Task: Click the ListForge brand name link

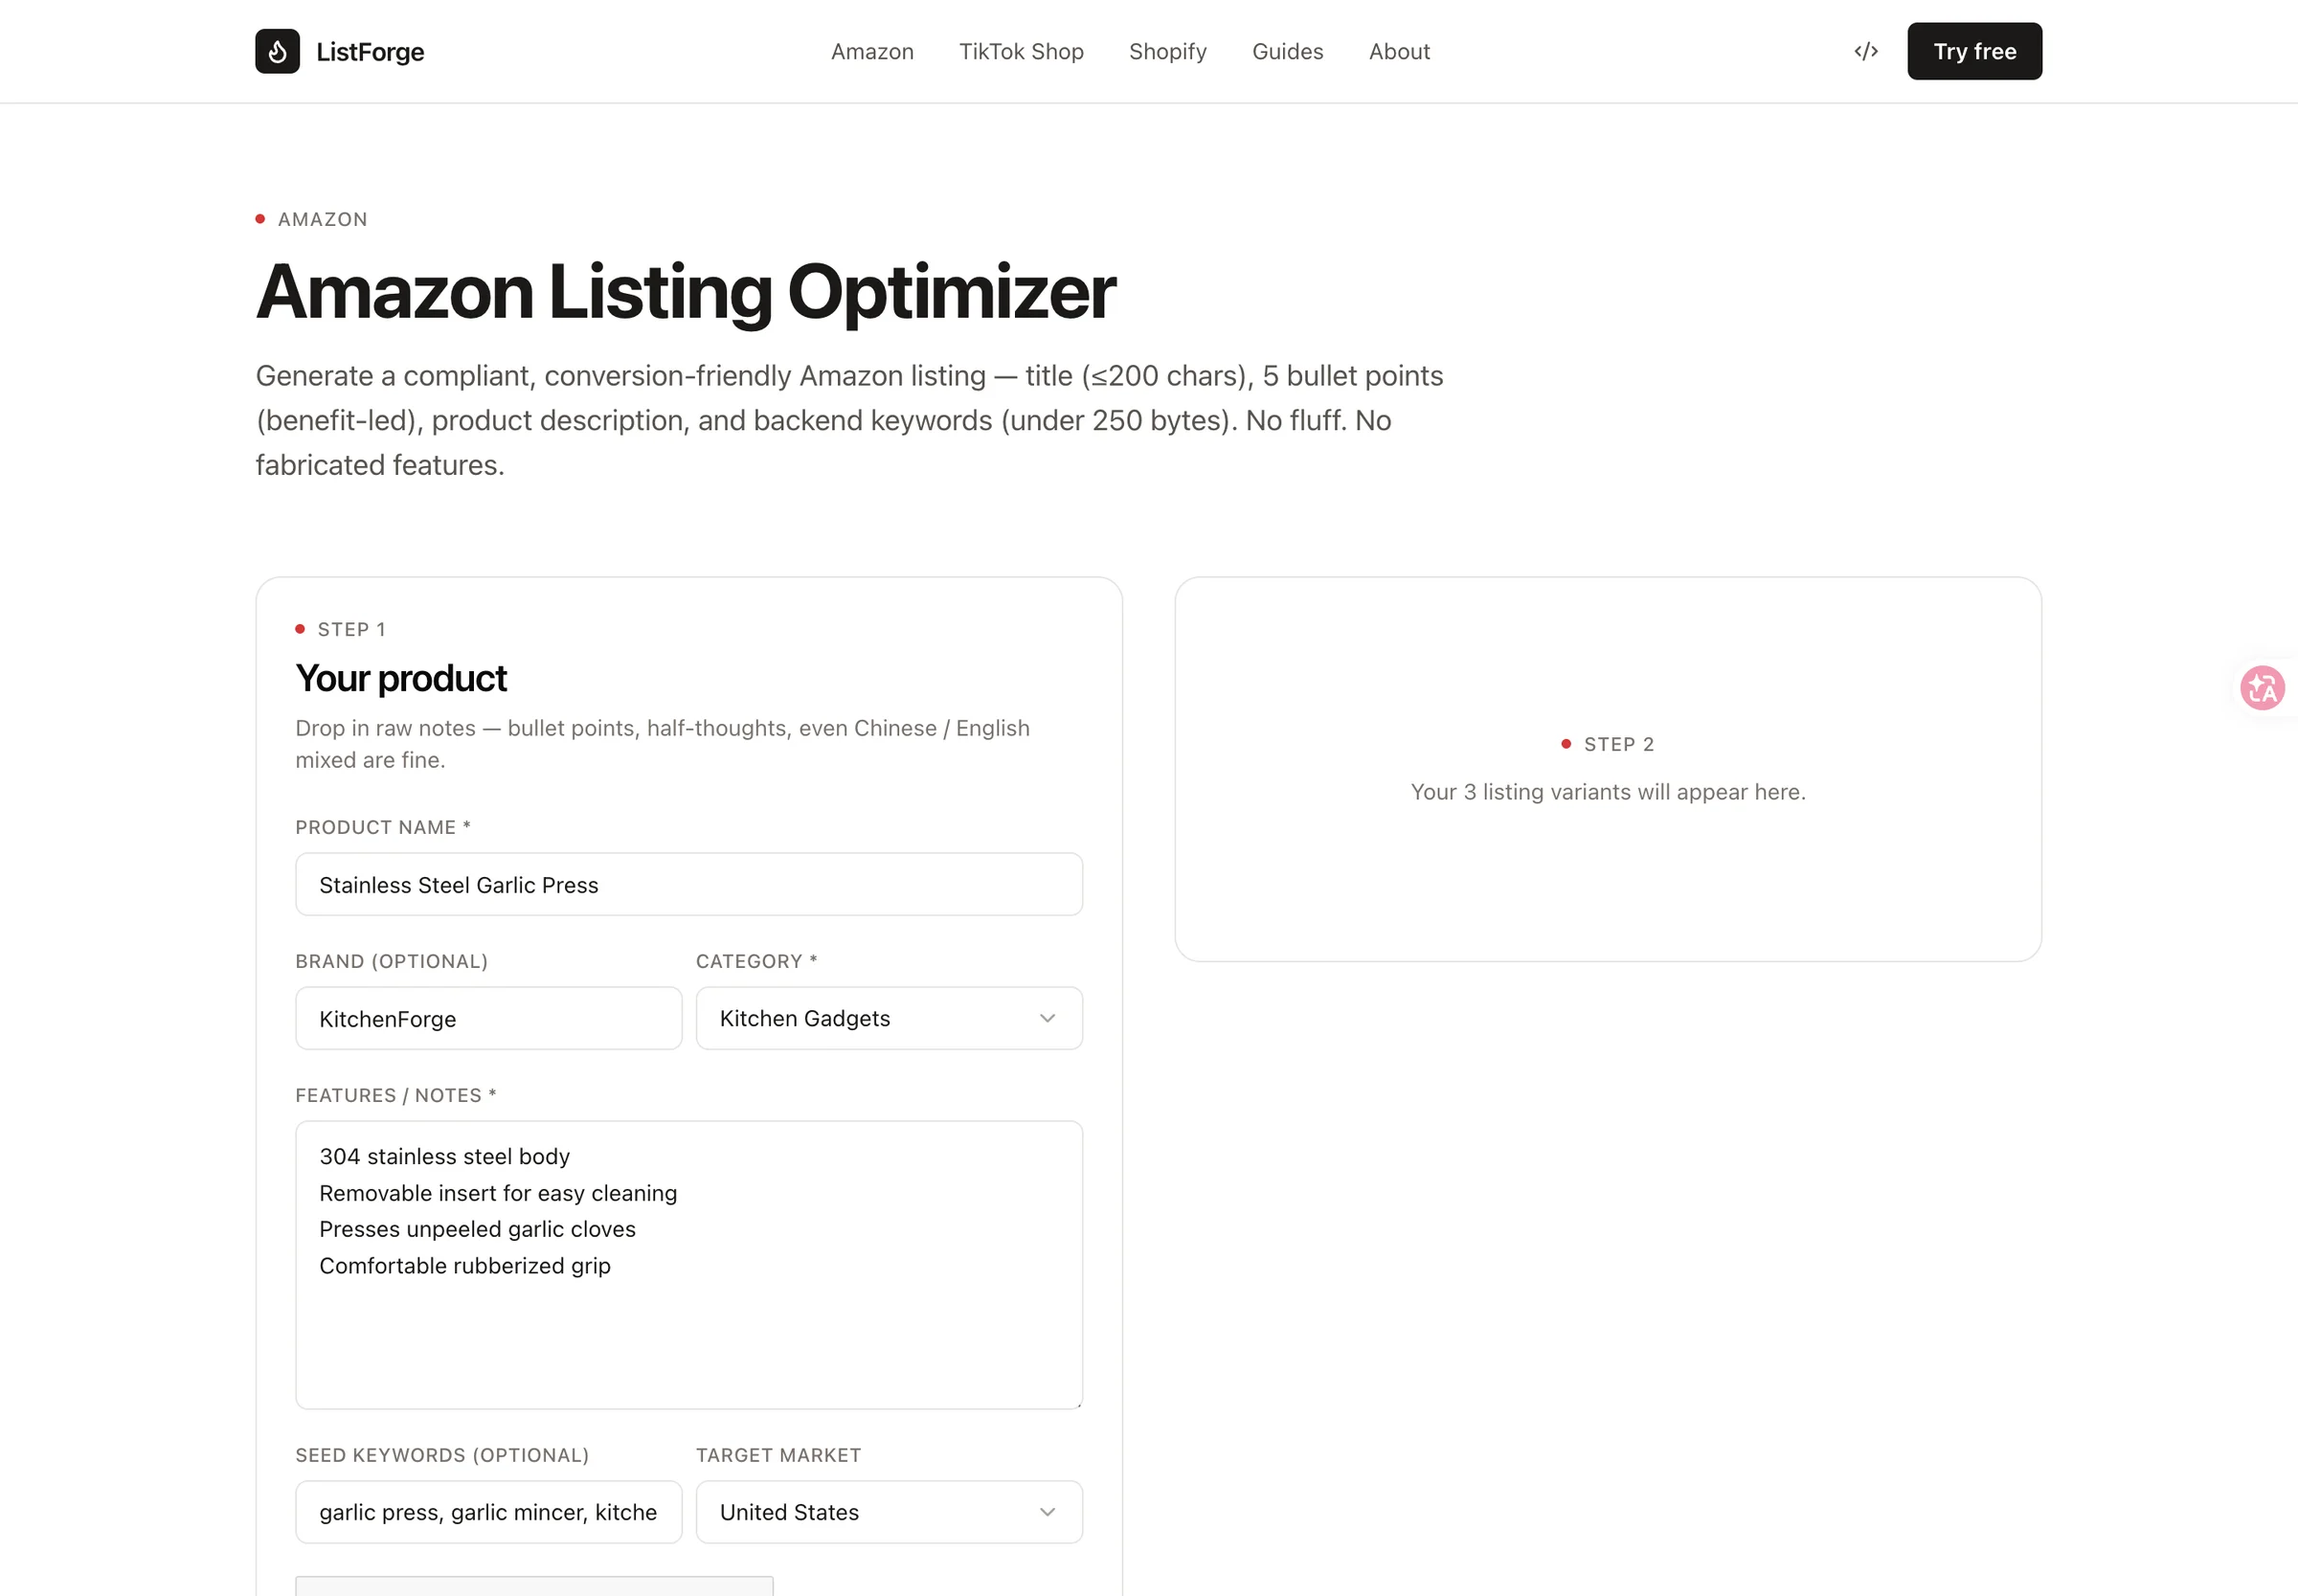Action: coord(370,51)
